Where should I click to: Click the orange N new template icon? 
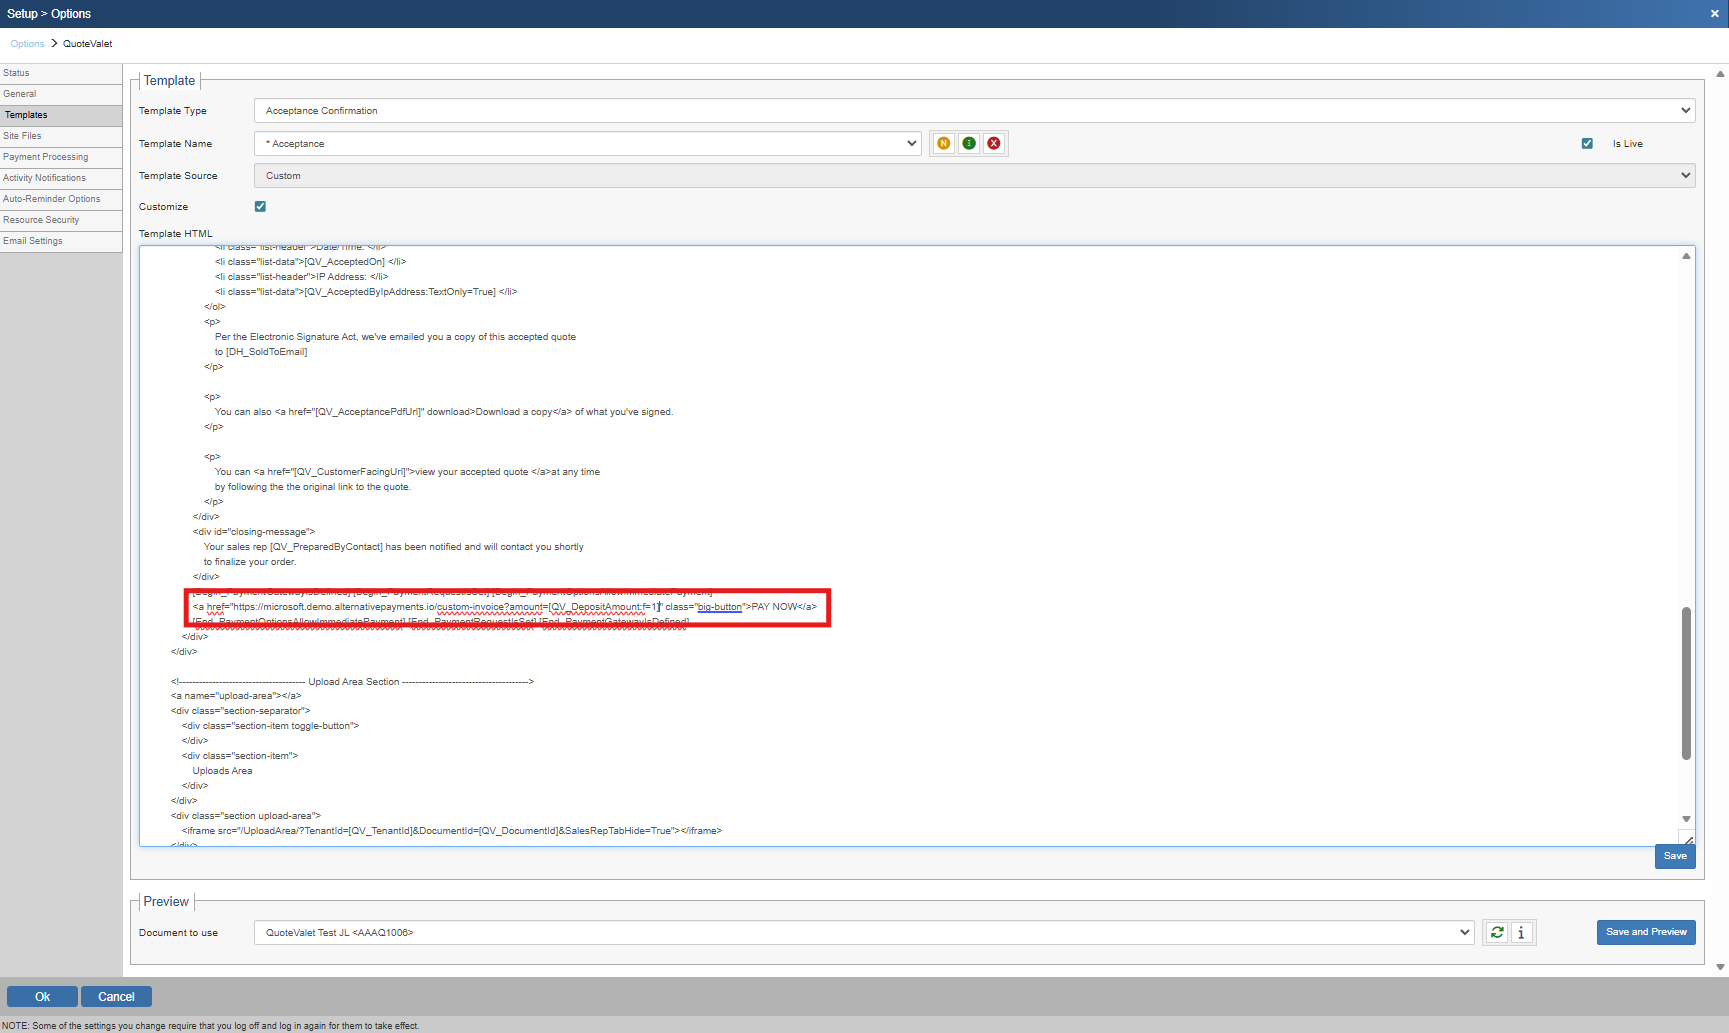point(943,144)
